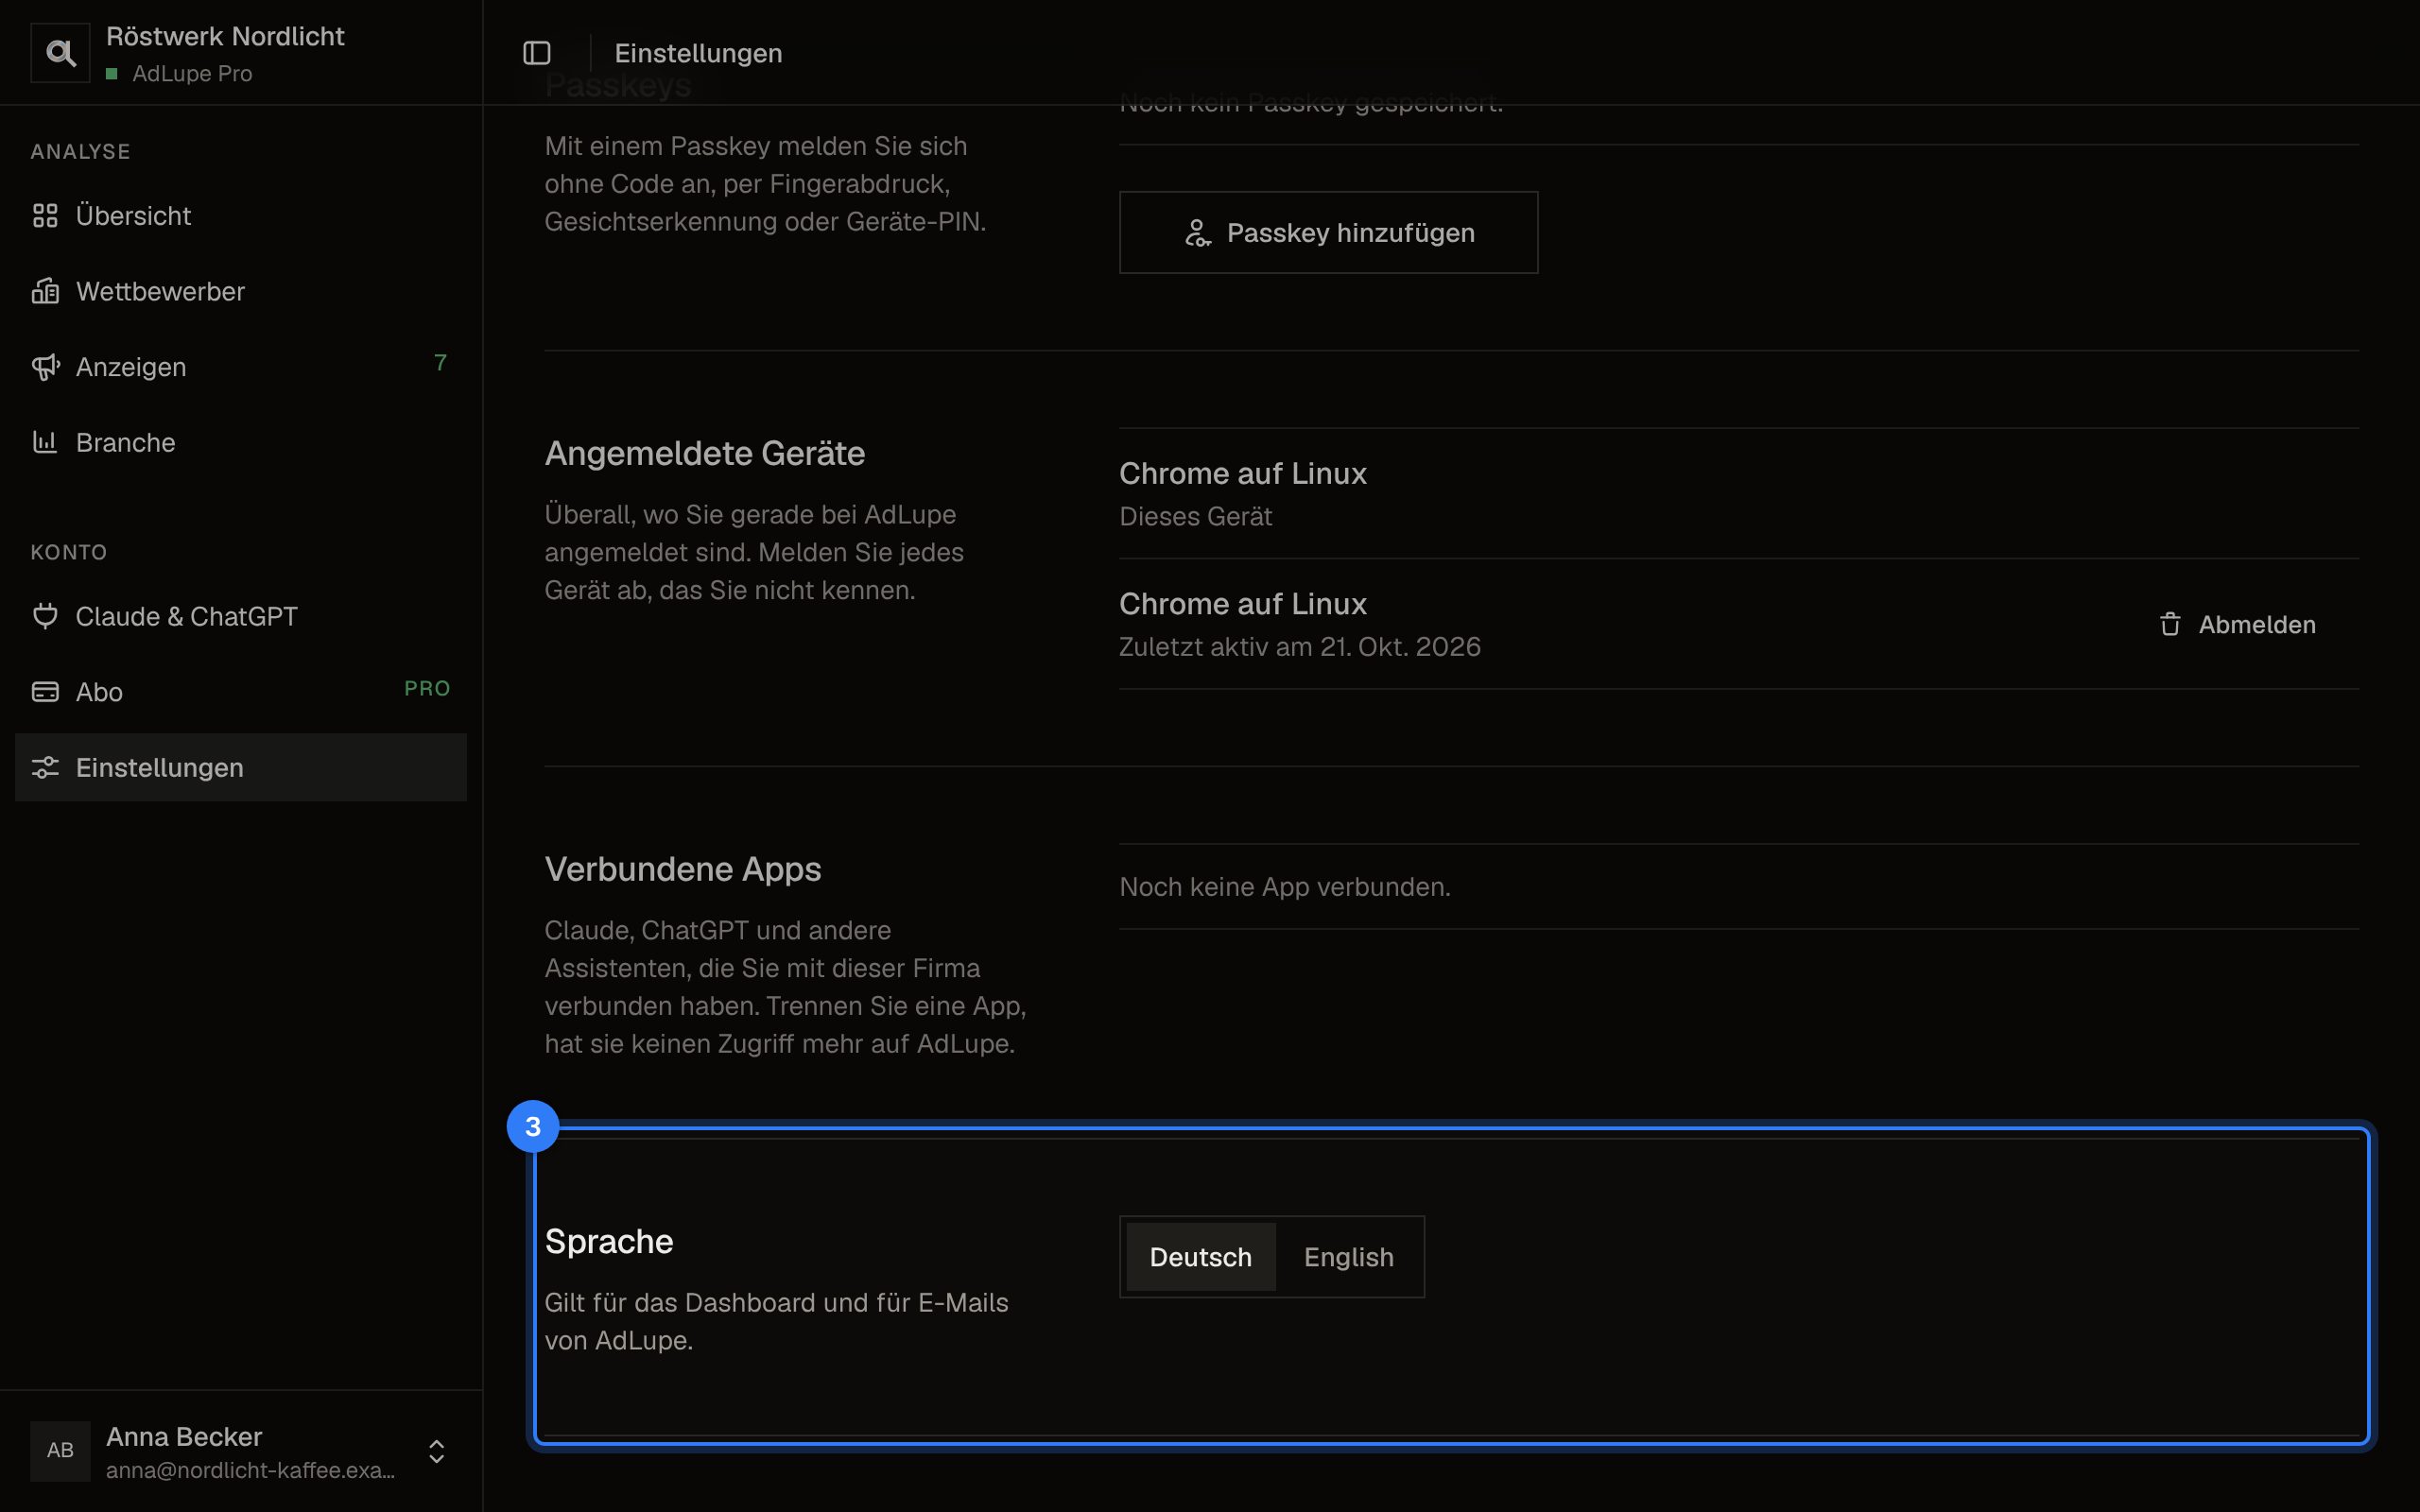Click the AdLupe magnifier logo icon
2420x1512 pixels.
60,53
